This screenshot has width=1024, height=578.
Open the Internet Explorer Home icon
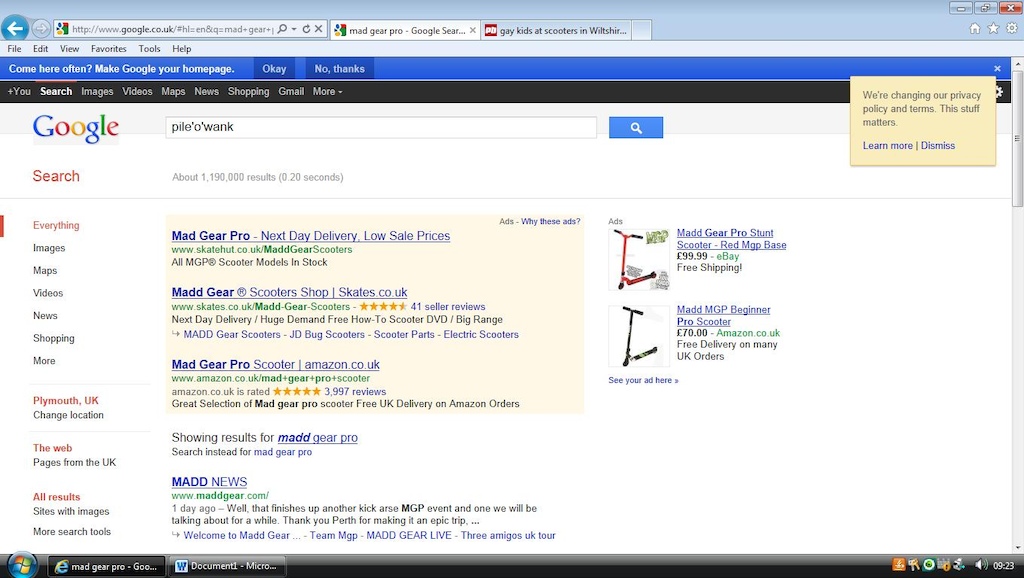pyautogui.click(x=974, y=28)
